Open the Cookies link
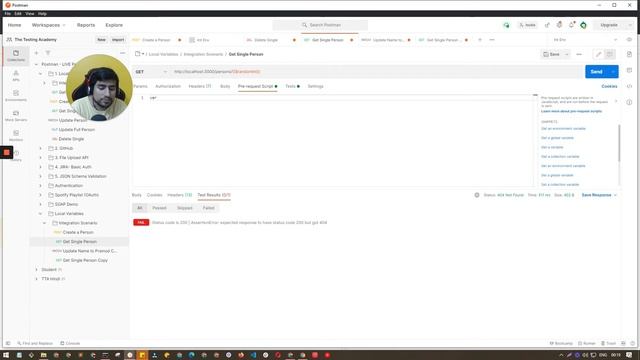This screenshot has height=360, width=640. pyautogui.click(x=609, y=86)
